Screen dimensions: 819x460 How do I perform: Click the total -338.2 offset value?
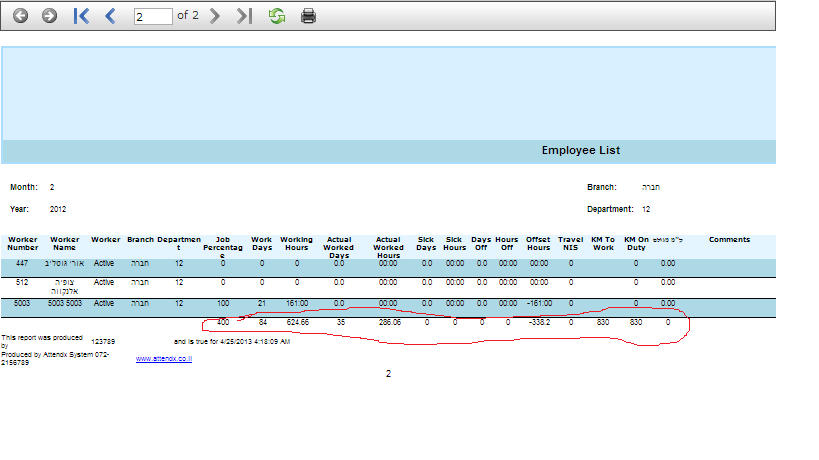[540, 323]
